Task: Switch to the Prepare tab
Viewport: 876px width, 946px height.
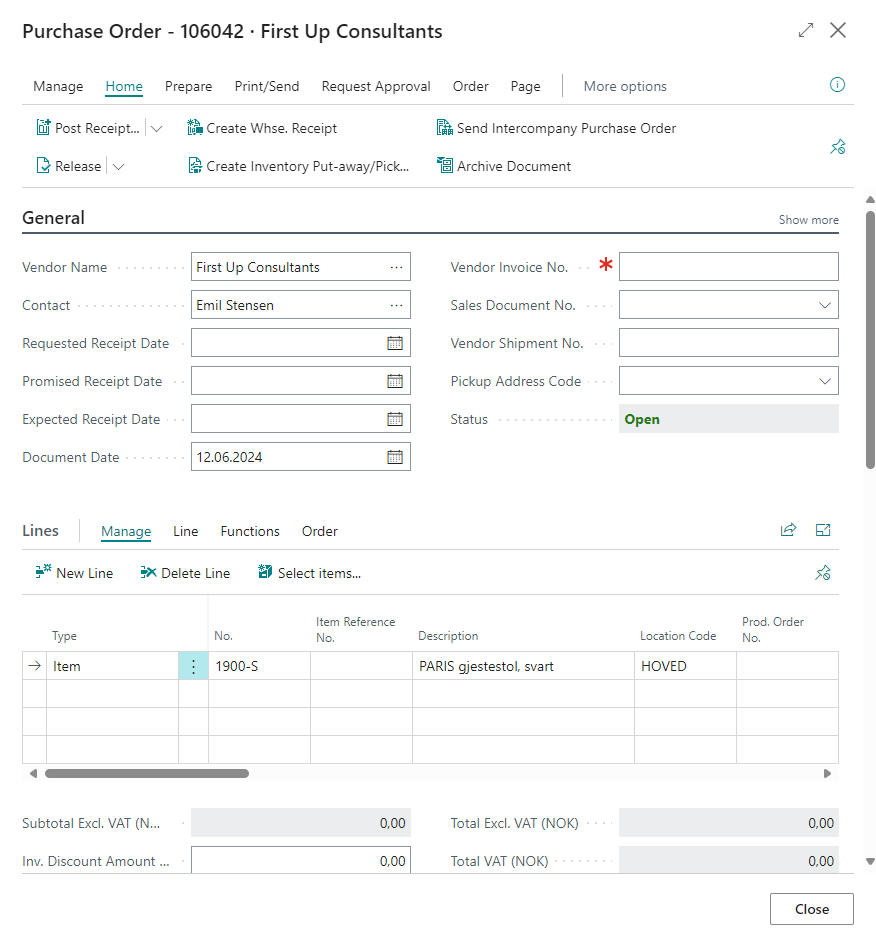Action: coord(188,86)
